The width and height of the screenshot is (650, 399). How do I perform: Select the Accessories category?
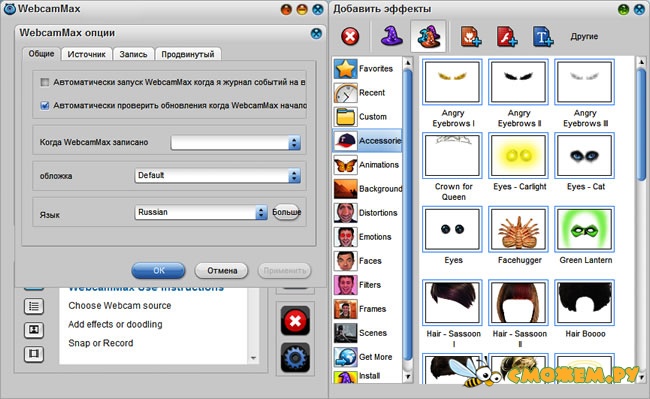pos(367,141)
